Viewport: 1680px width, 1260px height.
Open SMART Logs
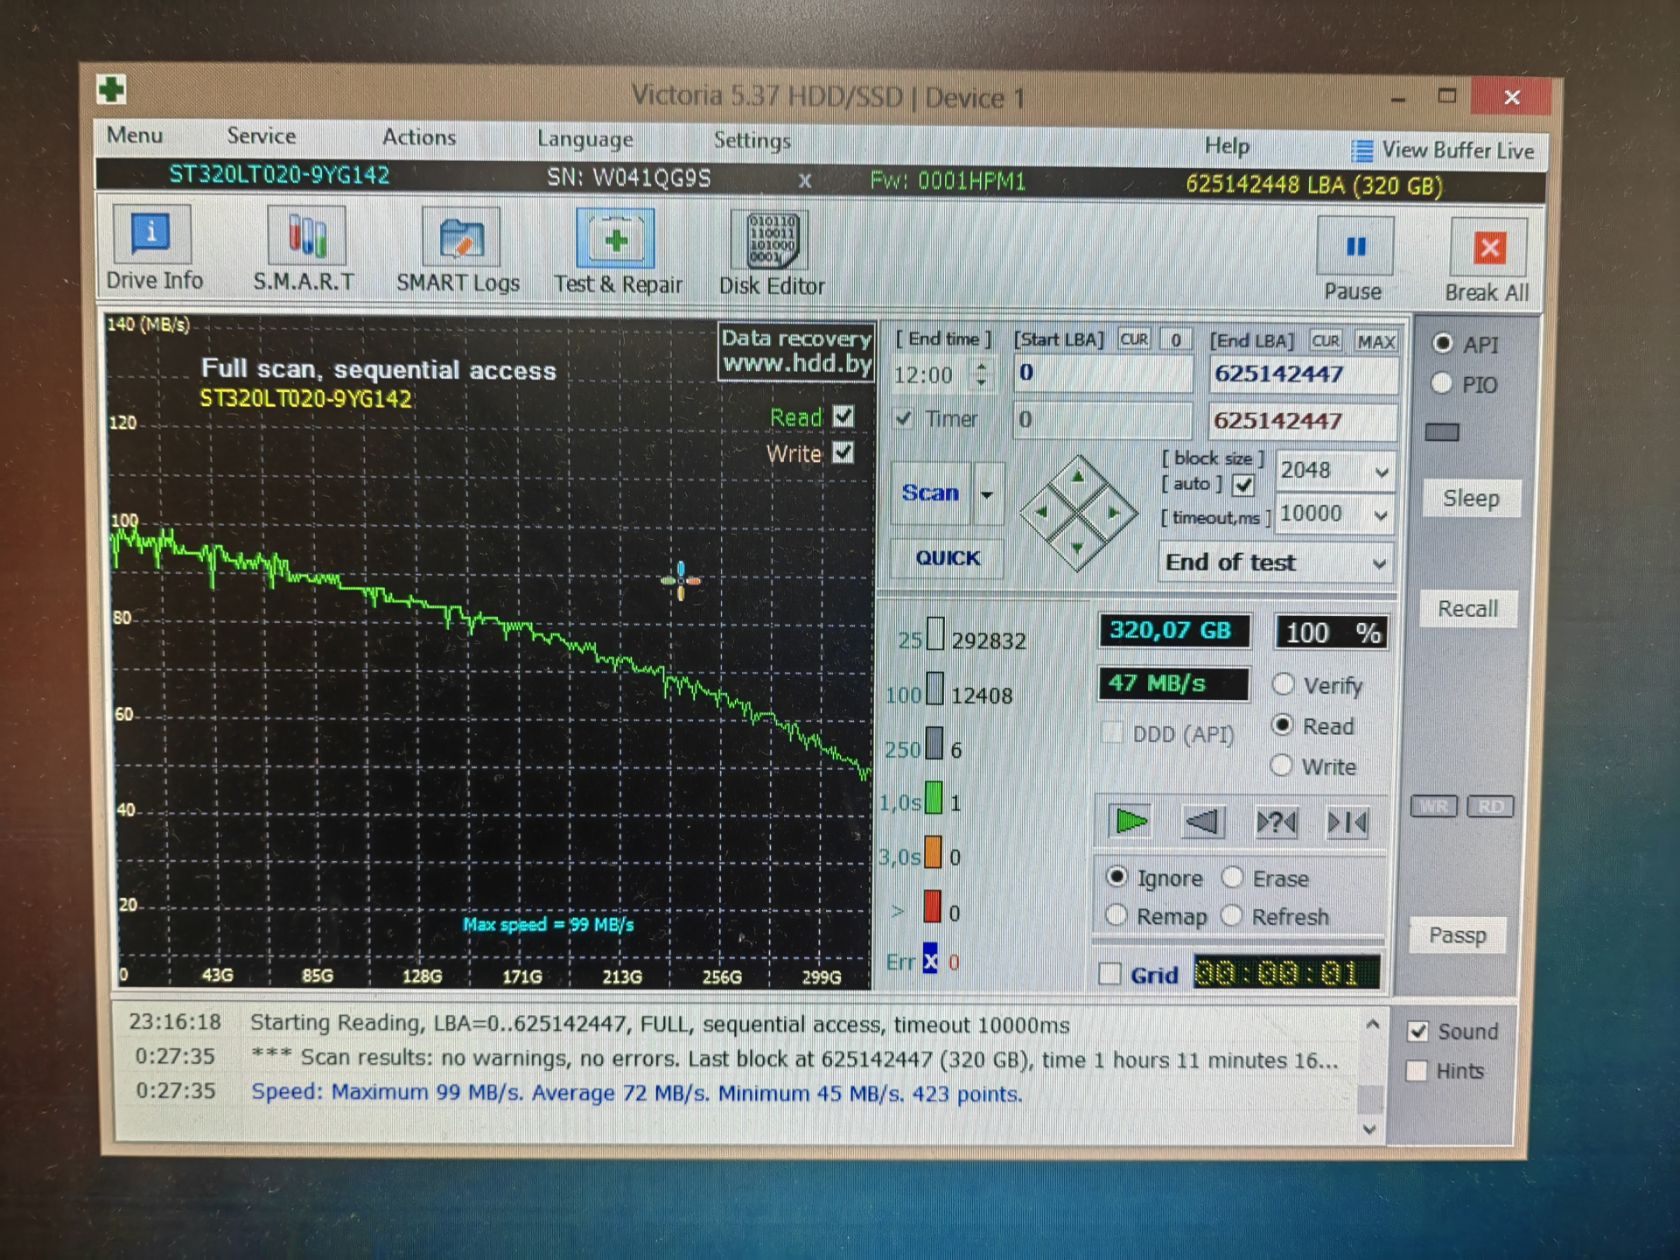coord(458,251)
